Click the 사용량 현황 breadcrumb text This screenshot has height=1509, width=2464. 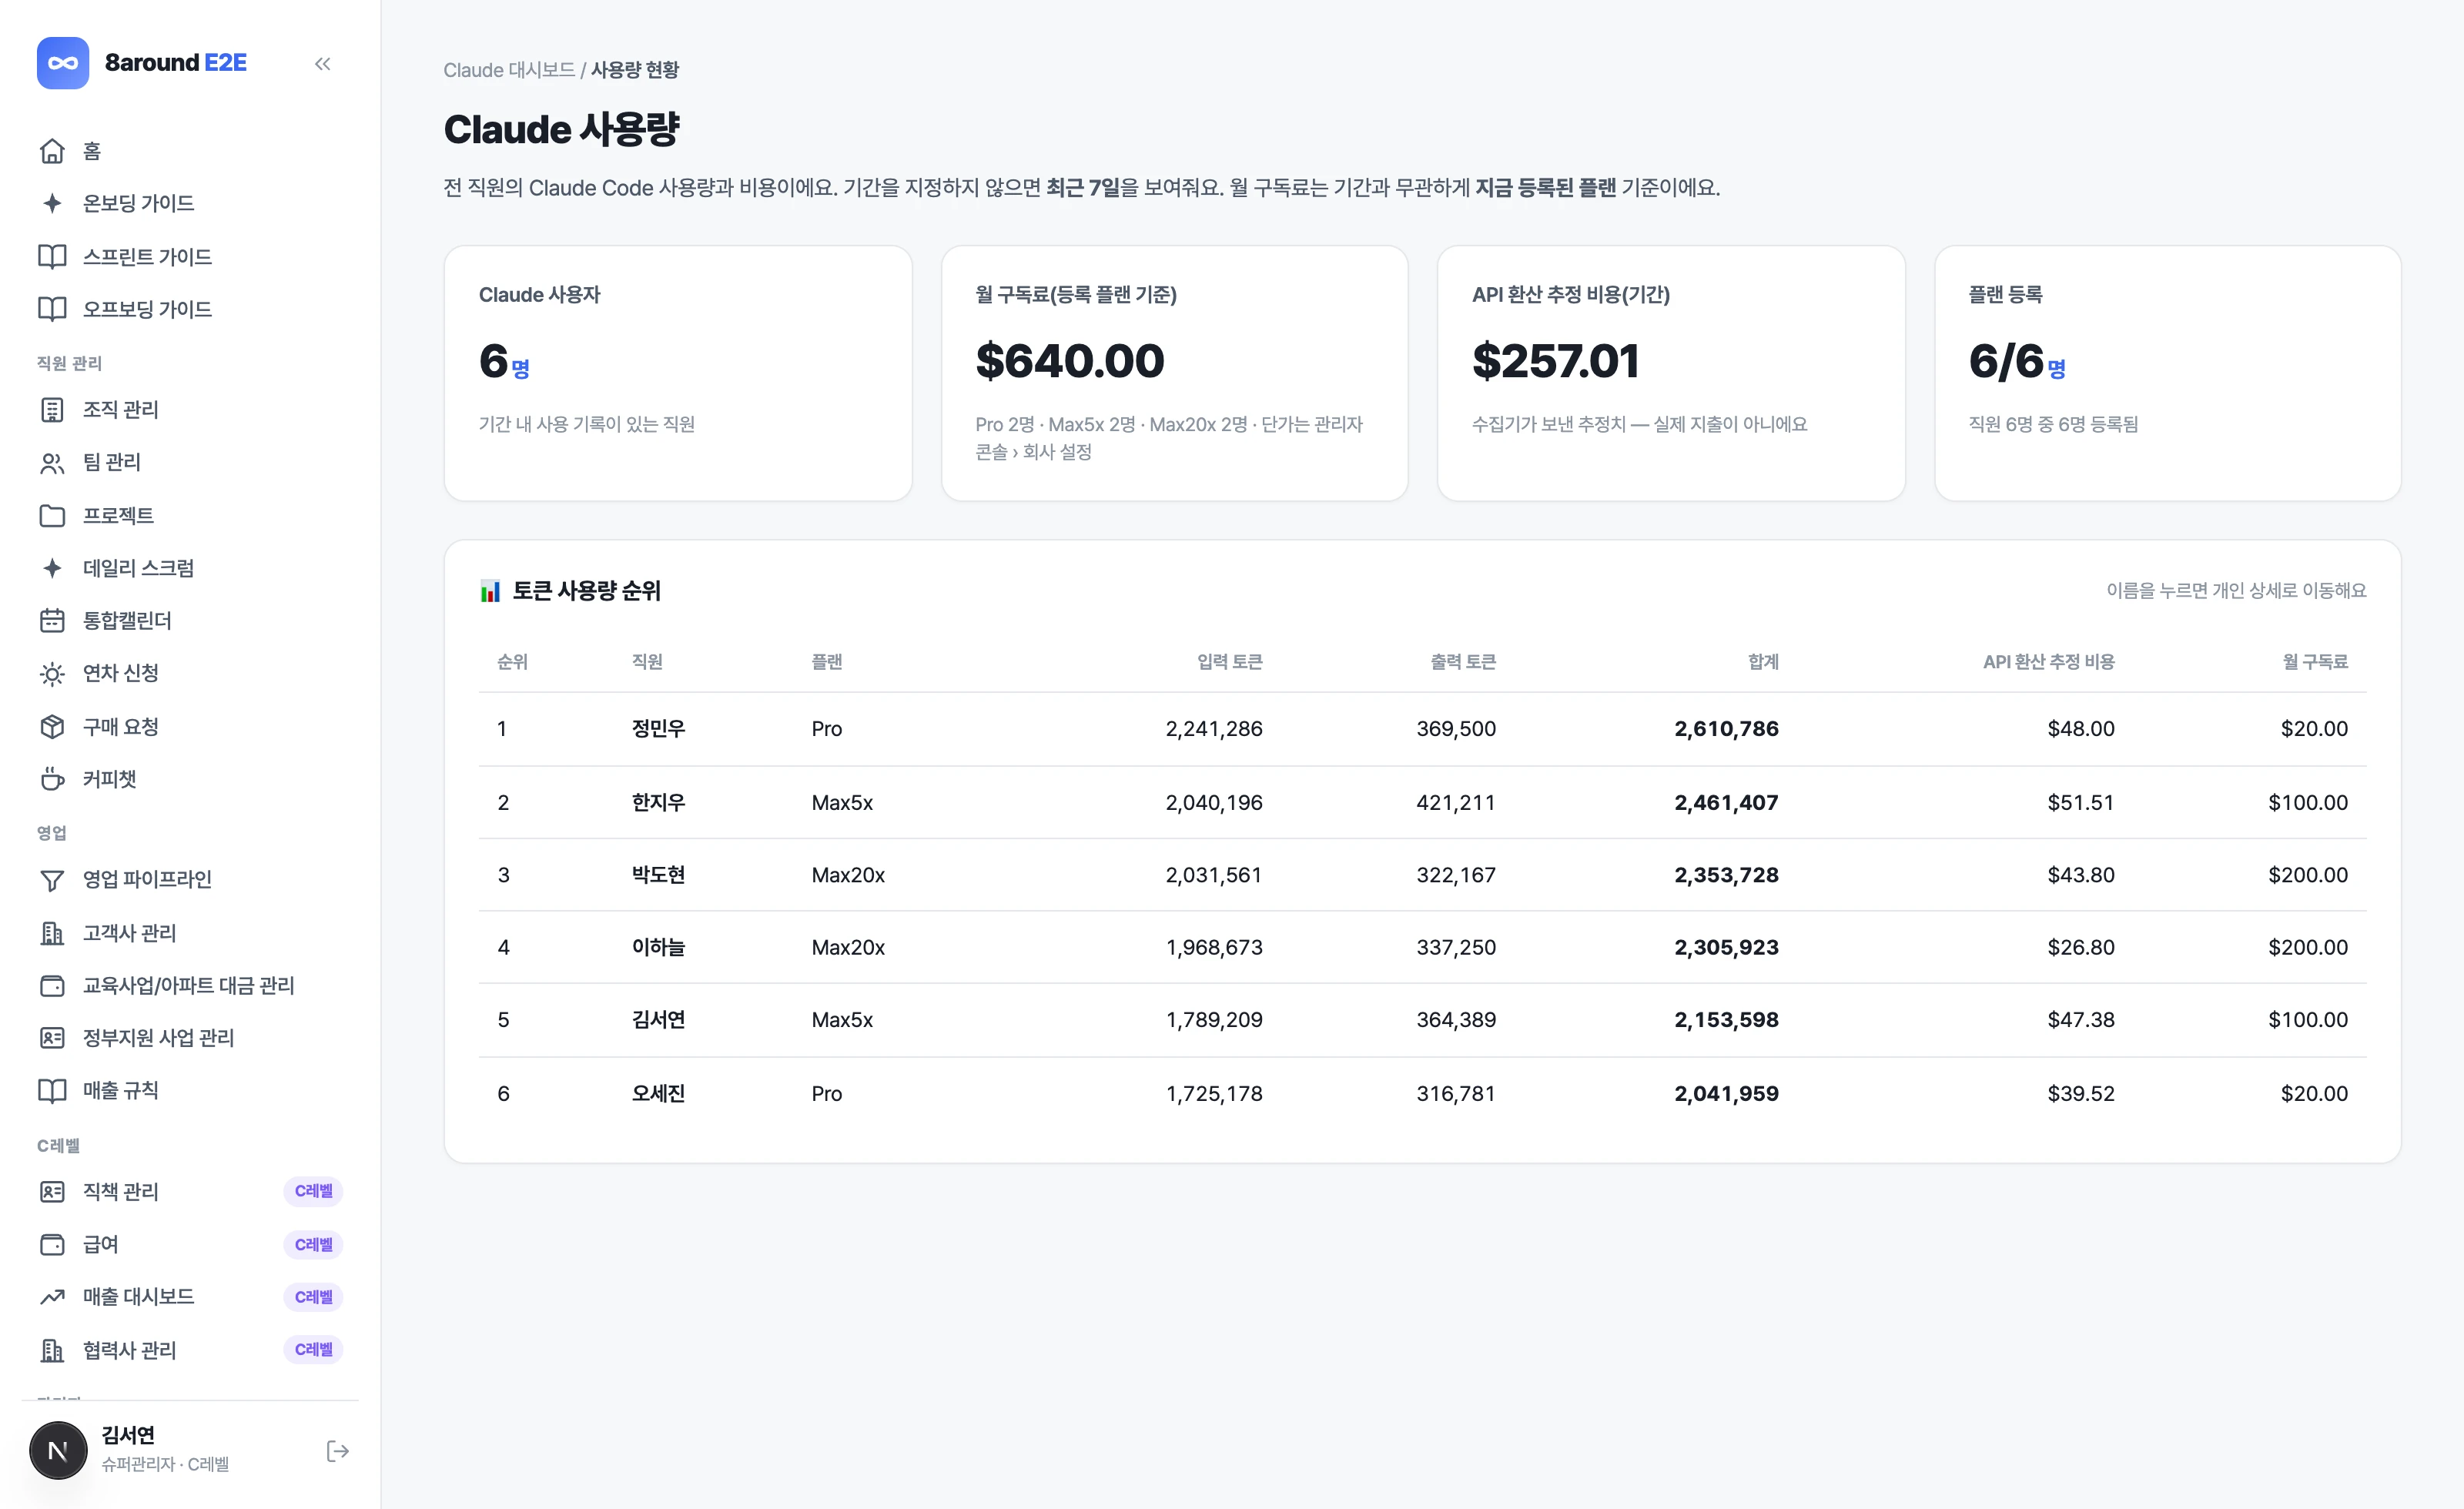635,70
